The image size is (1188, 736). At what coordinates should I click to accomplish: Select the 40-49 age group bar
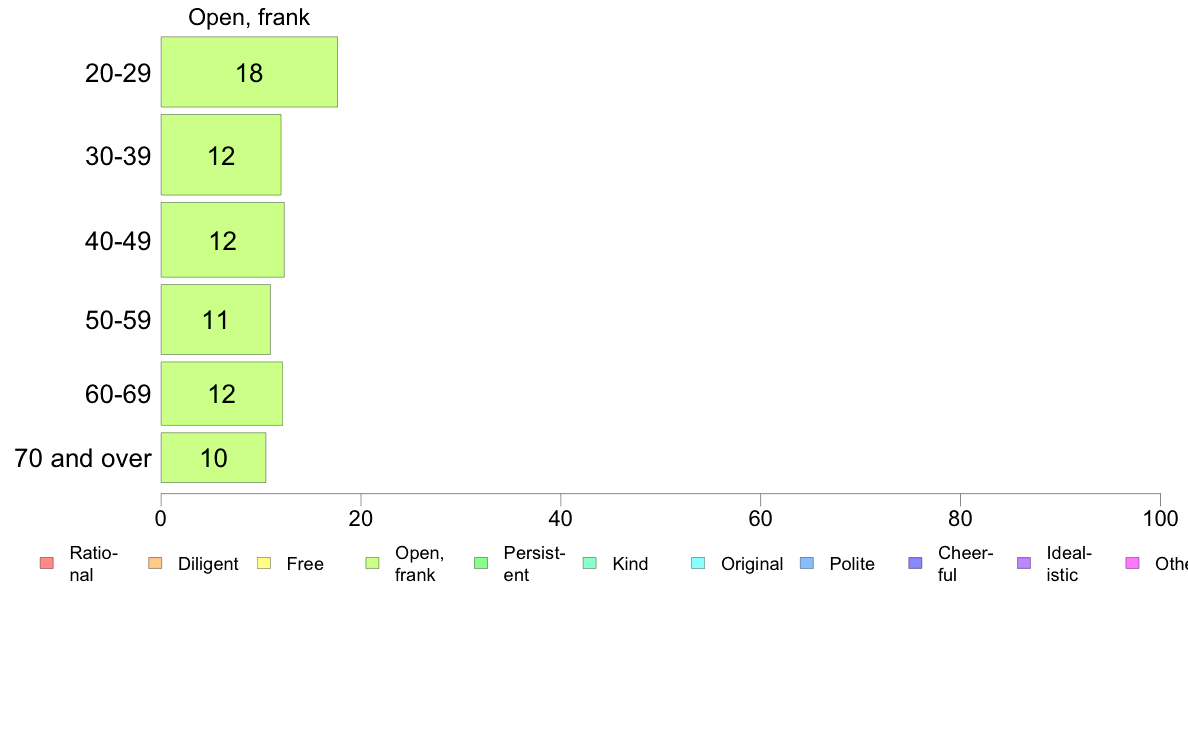click(223, 240)
